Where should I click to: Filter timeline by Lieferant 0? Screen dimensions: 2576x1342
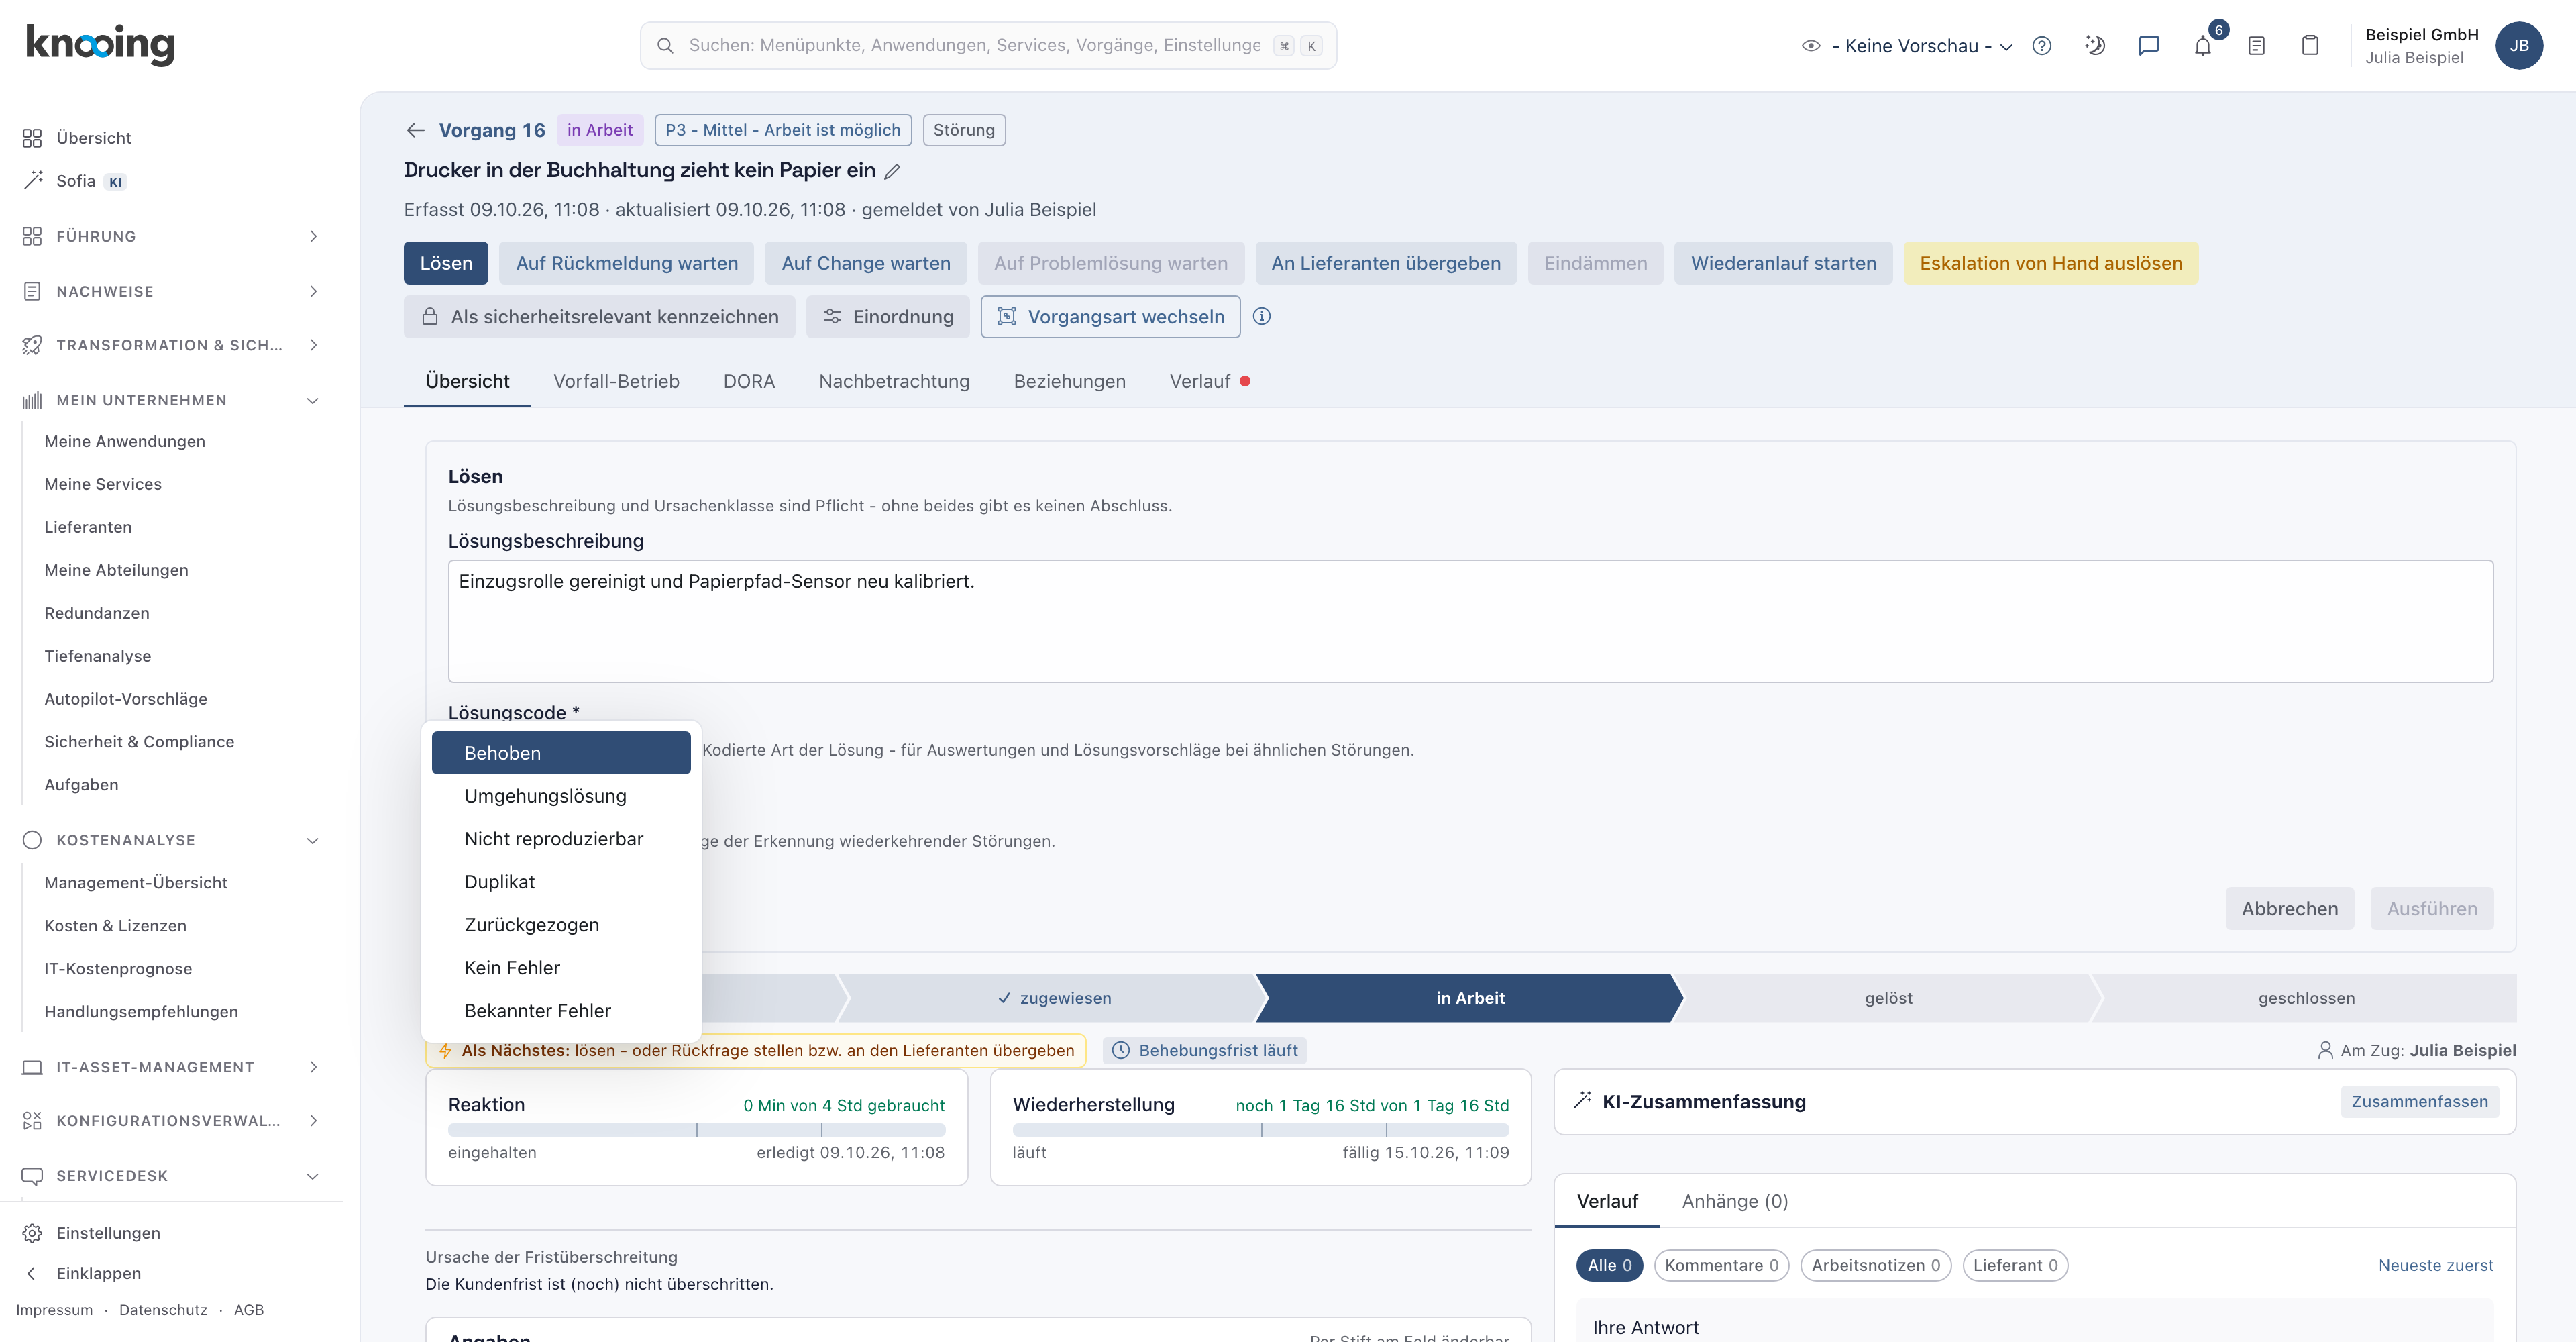click(2015, 1265)
